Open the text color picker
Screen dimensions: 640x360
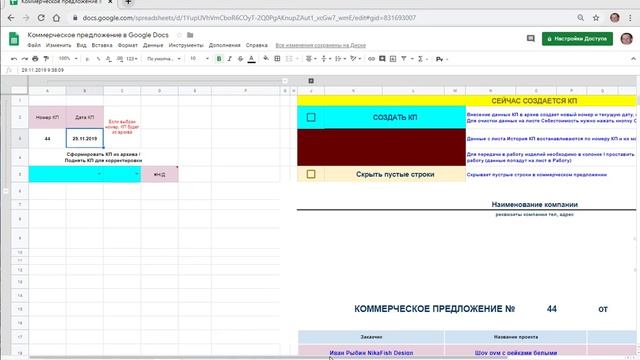[x=251, y=59]
